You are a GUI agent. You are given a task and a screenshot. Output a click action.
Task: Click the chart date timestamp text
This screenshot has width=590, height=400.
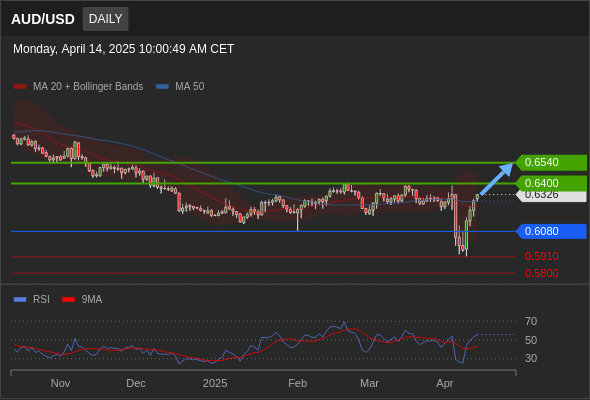click(x=123, y=49)
